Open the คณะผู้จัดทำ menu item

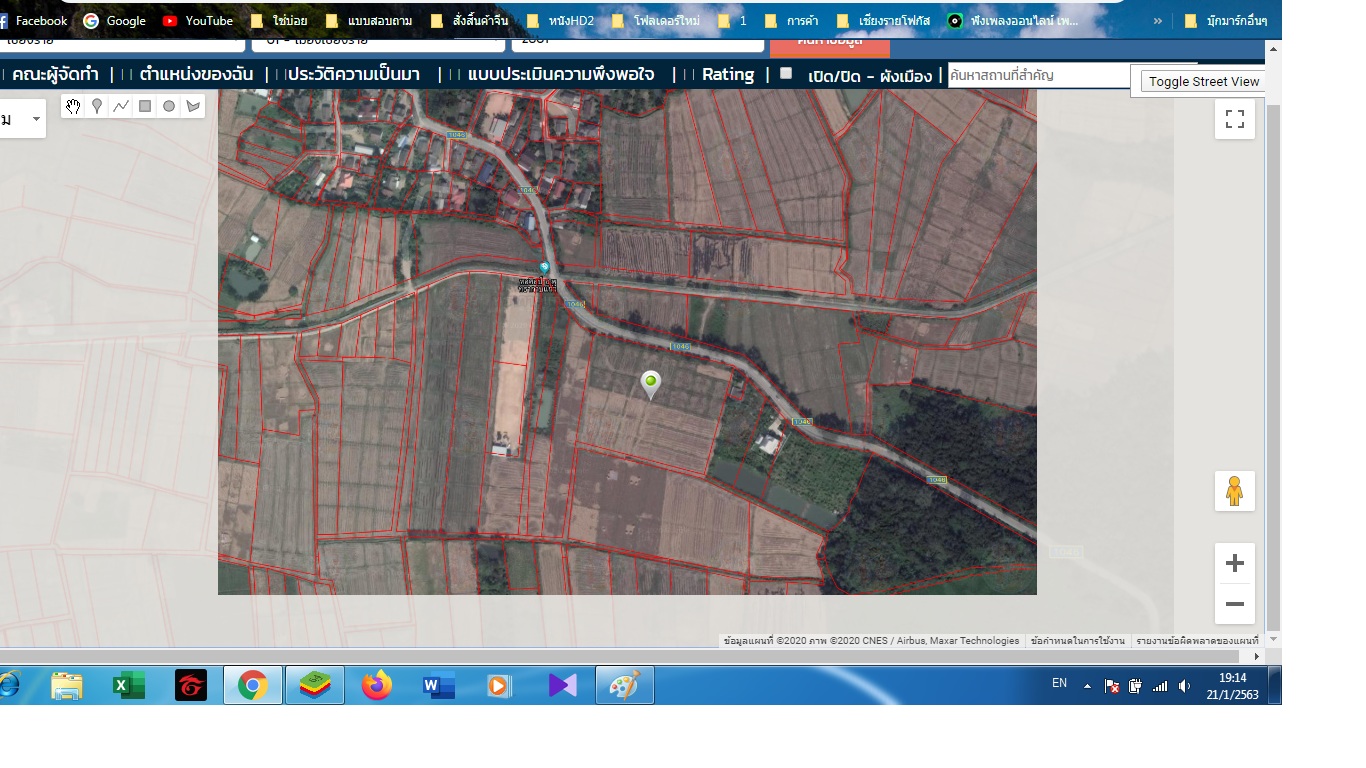tap(55, 75)
